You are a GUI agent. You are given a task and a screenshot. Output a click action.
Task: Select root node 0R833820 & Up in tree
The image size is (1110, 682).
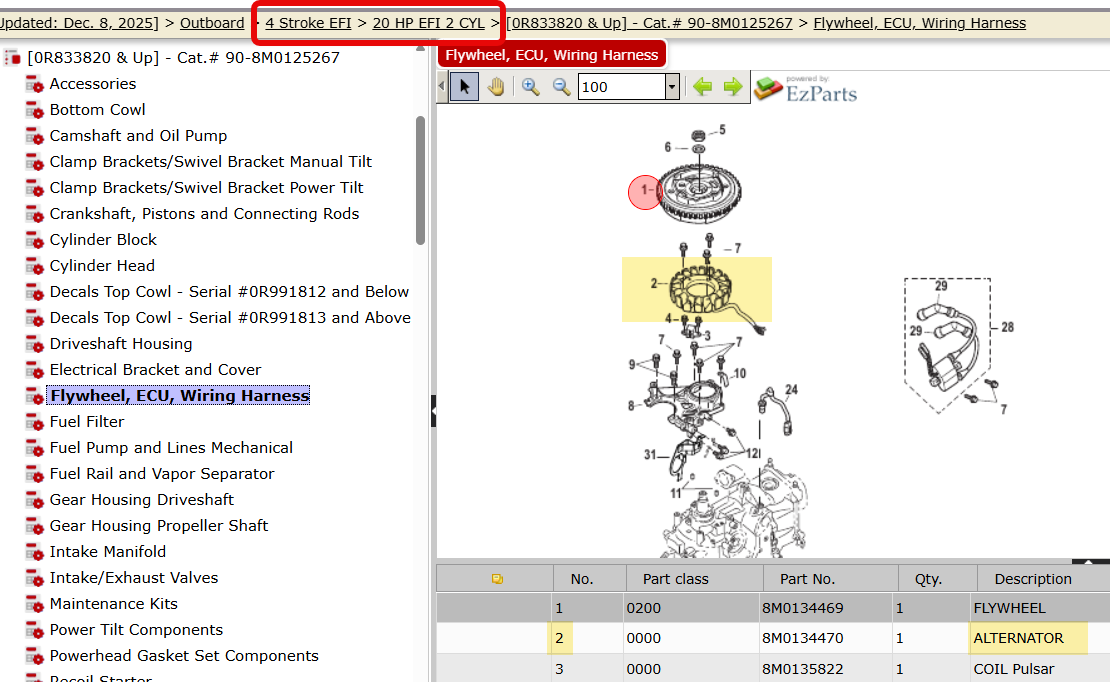[x=183, y=57]
